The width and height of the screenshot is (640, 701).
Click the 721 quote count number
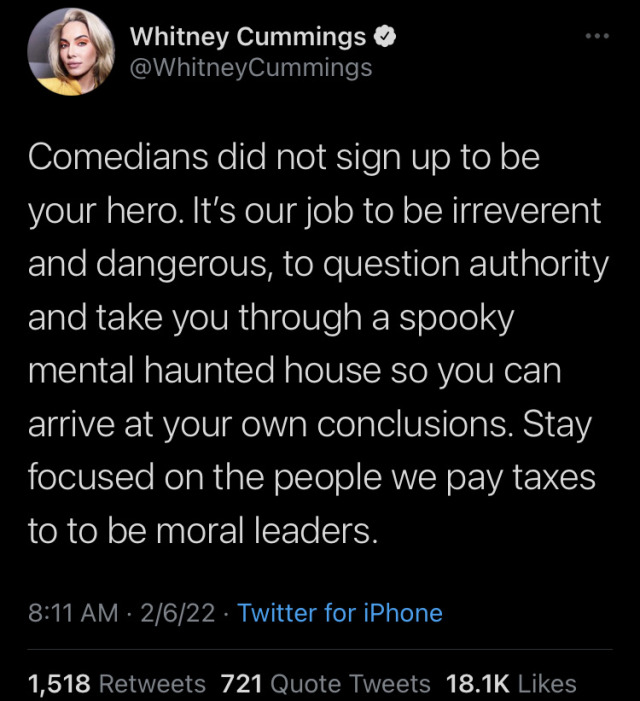point(241,684)
